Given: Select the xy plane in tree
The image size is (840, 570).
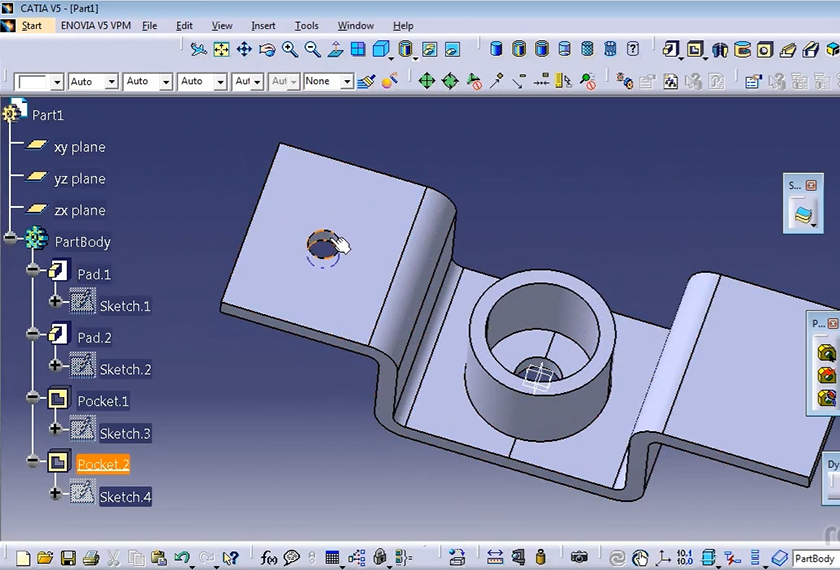Looking at the screenshot, I should point(79,147).
